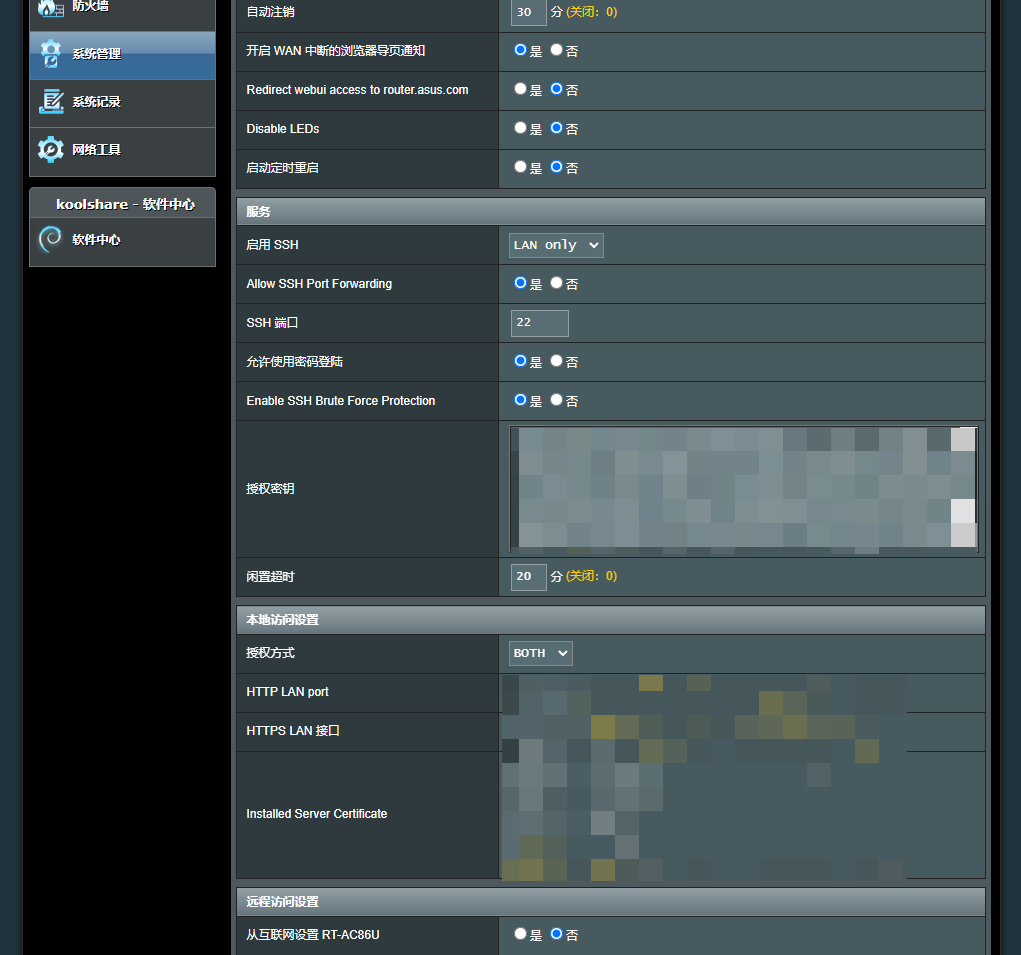
Task: Turn on scheduled reboot (启动定时重启) 是
Action: tap(520, 167)
